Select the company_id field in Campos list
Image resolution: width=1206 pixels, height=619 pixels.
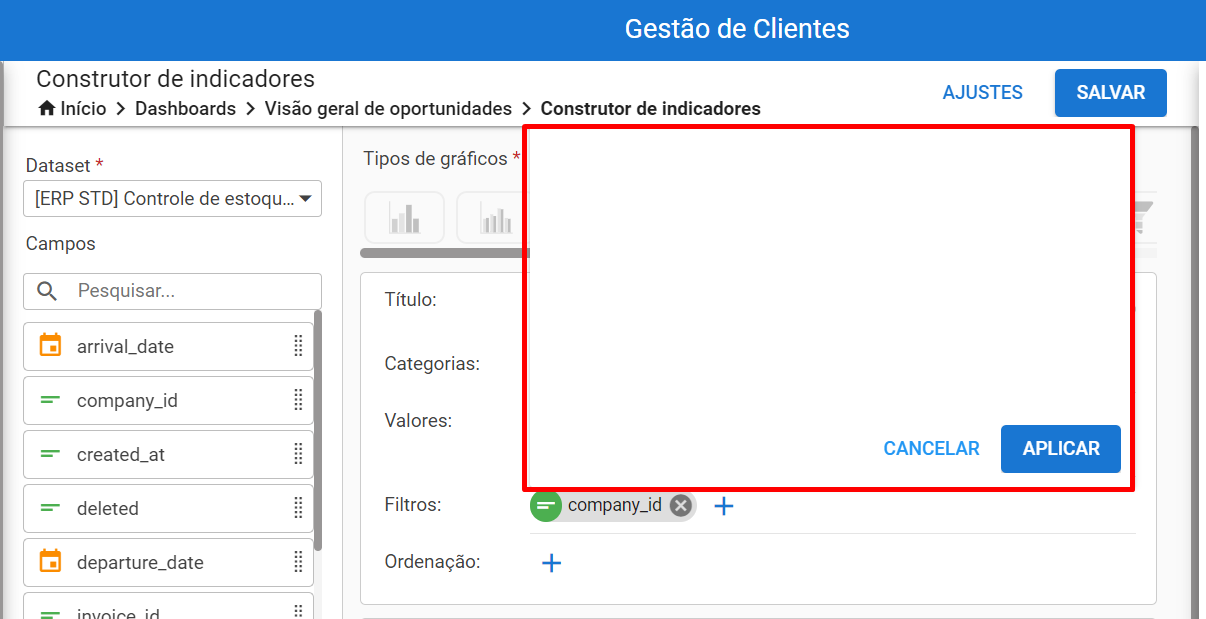point(169,400)
